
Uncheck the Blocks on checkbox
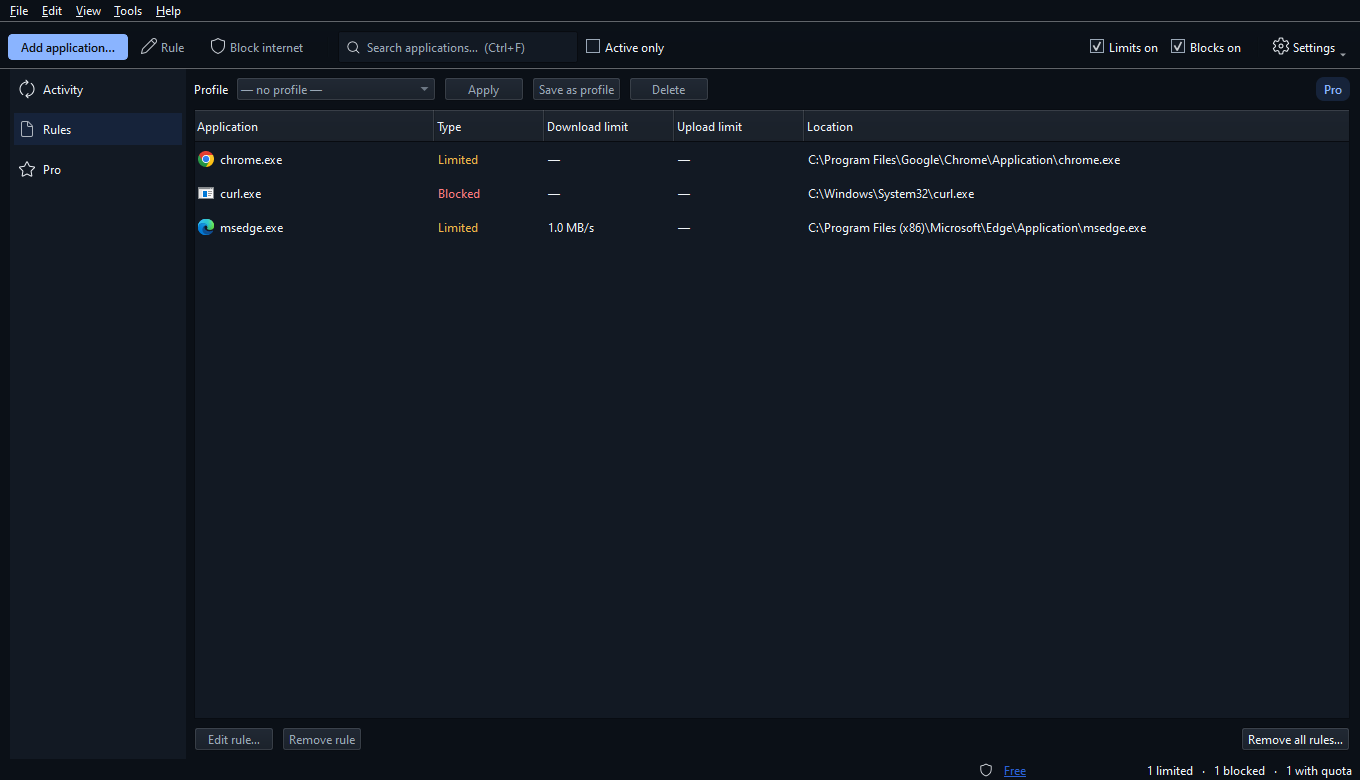coord(1178,46)
